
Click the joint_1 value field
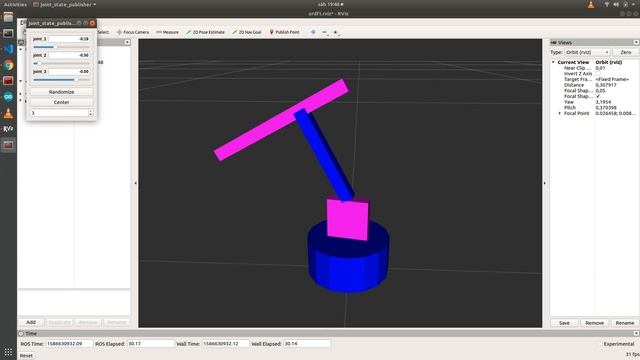coord(69,39)
